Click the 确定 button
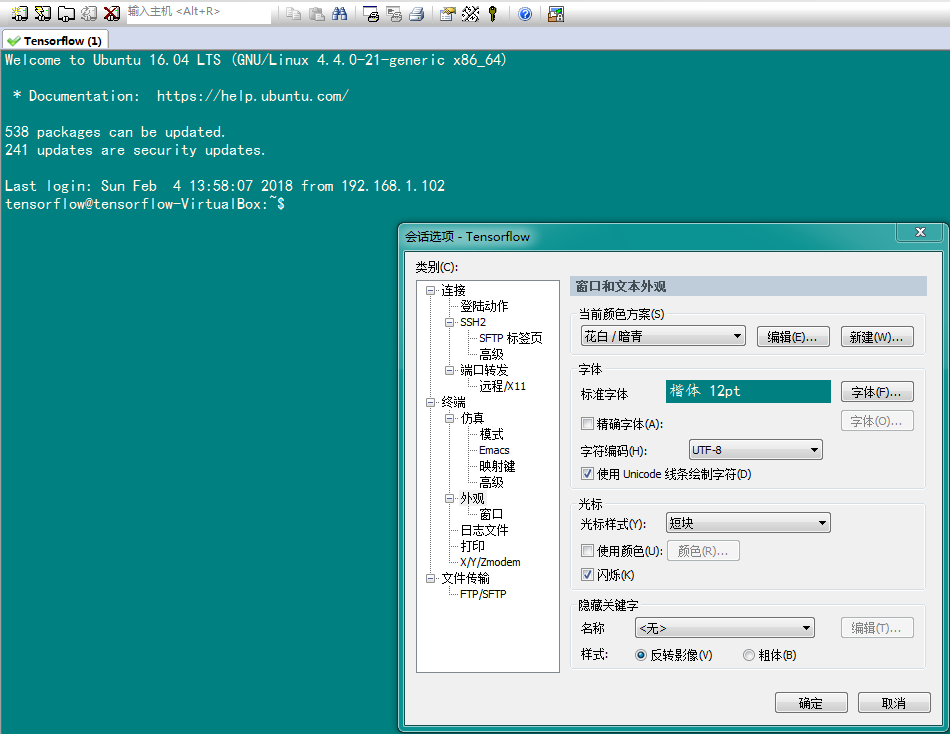The width and height of the screenshot is (950, 734). pyautogui.click(x=811, y=703)
